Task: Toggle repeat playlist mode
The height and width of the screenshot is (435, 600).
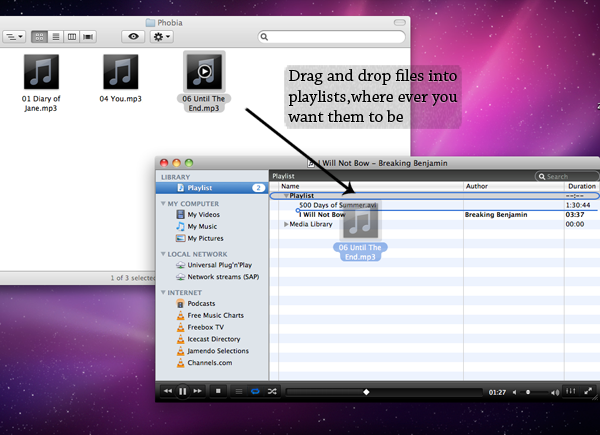Action: (x=254, y=391)
